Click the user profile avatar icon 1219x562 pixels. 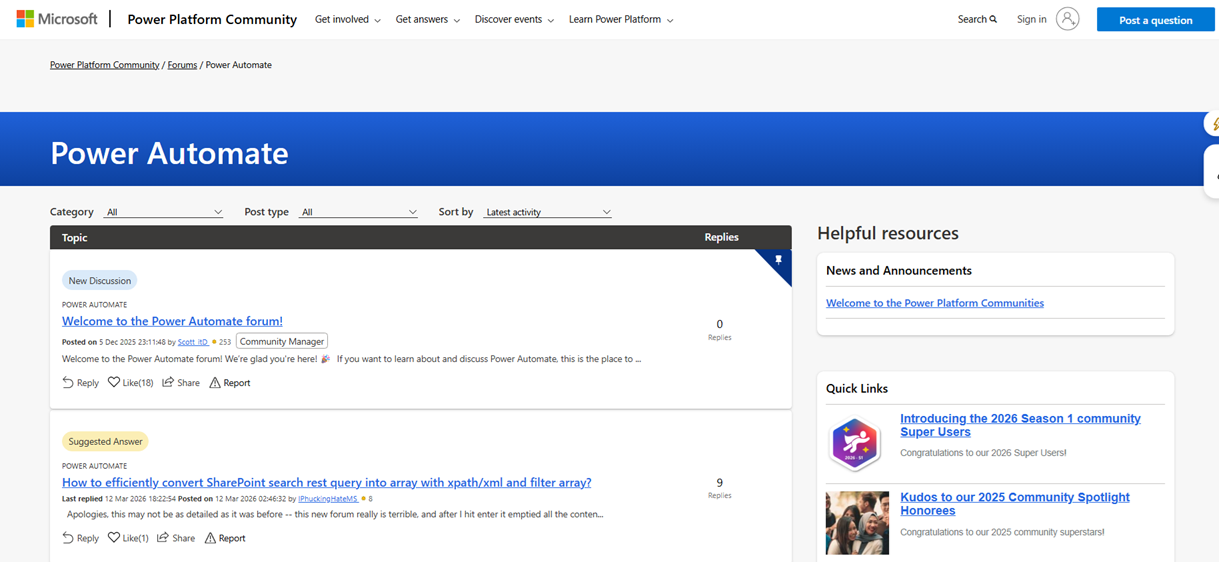click(x=1067, y=19)
